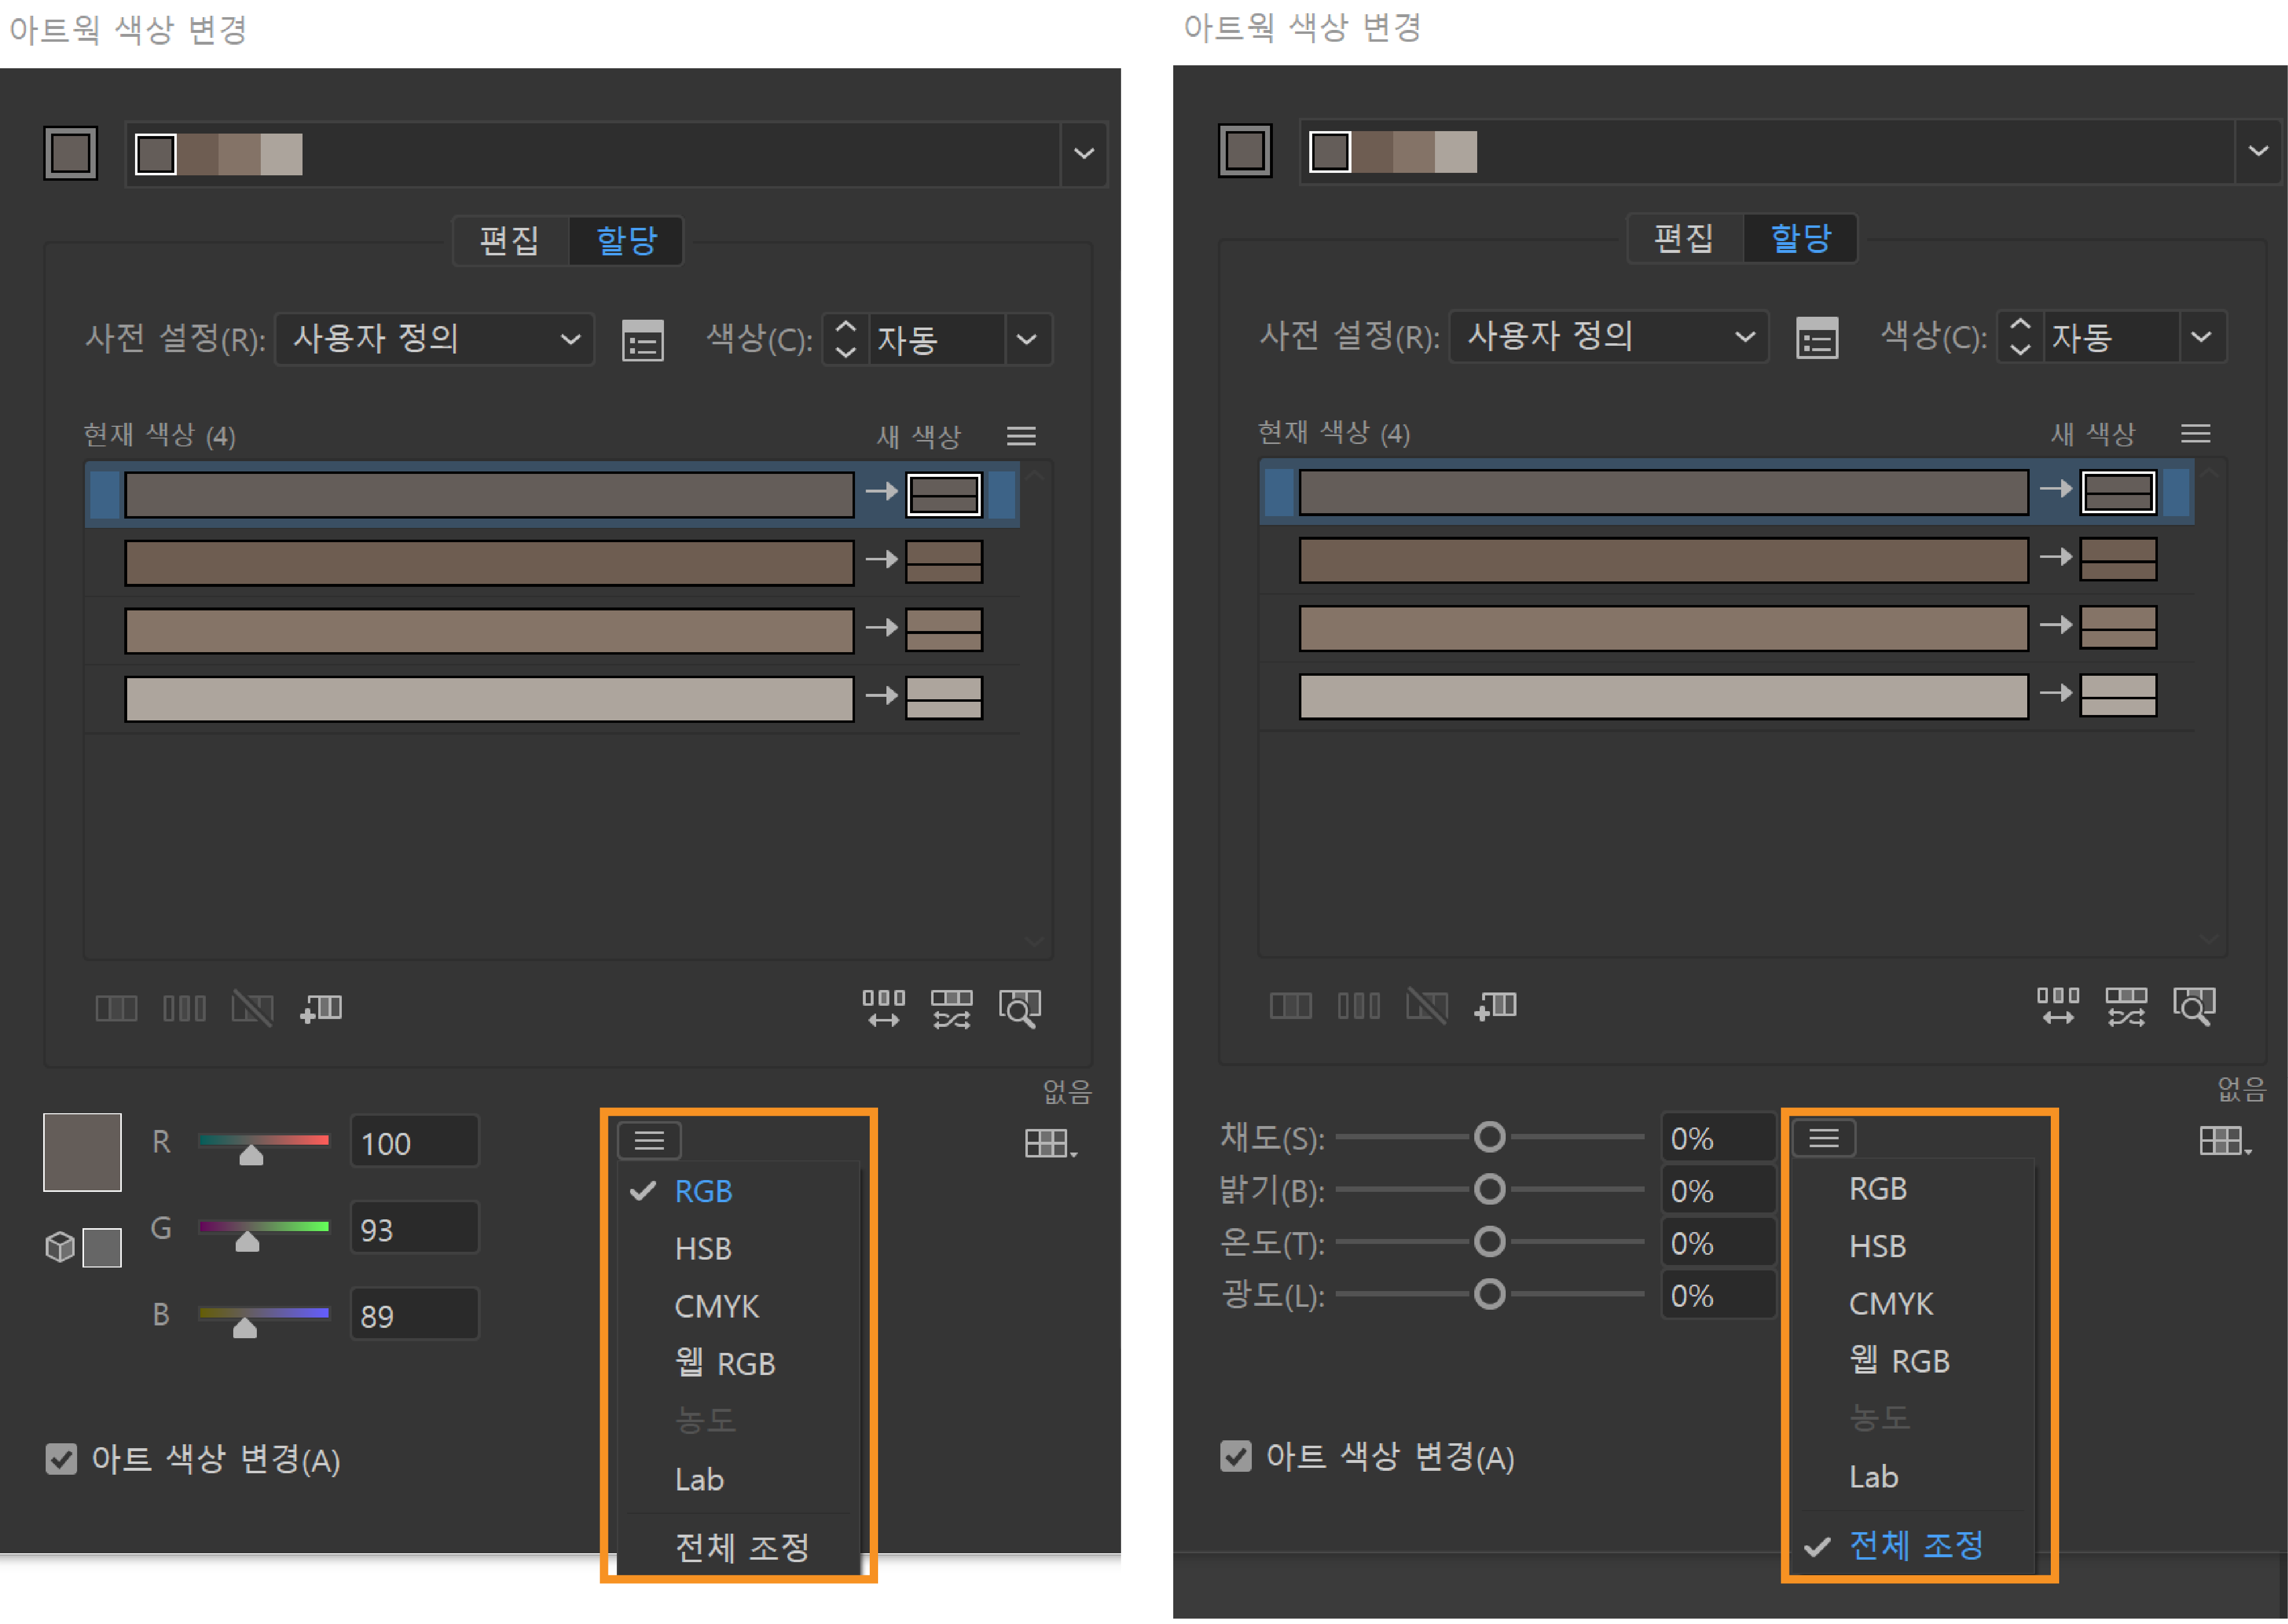The image size is (2288, 1624).
Task: Click find color in artwork magnifier, left panel
Action: (1020, 1007)
